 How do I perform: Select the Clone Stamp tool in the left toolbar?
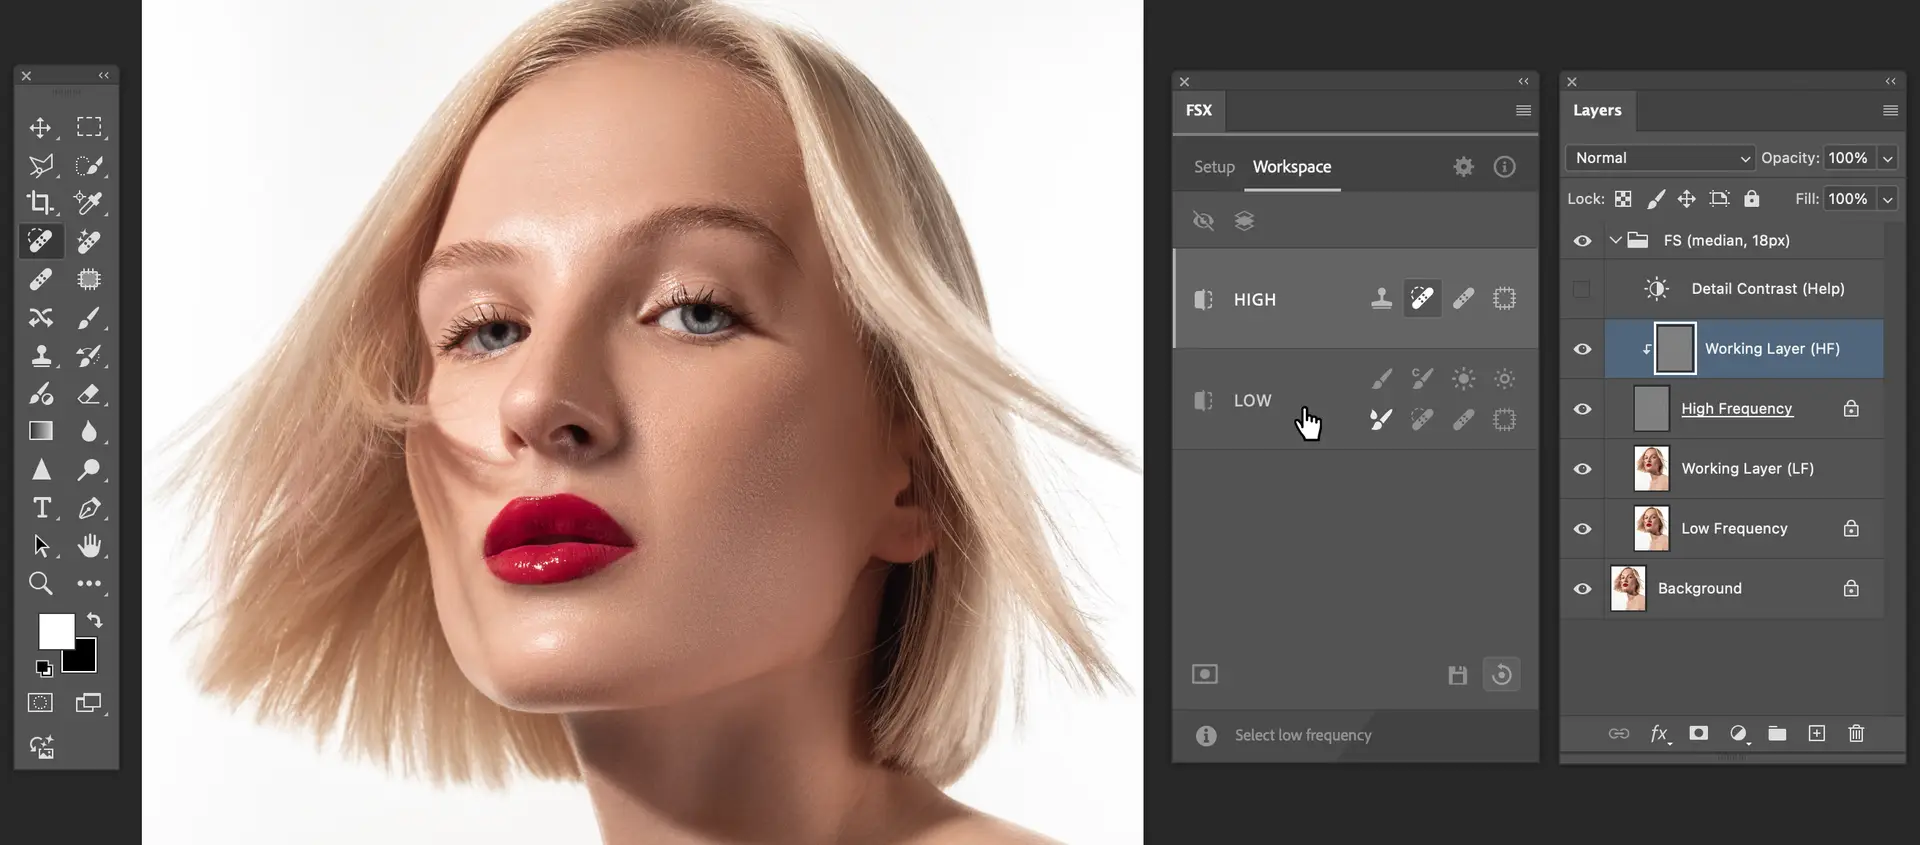pos(41,356)
